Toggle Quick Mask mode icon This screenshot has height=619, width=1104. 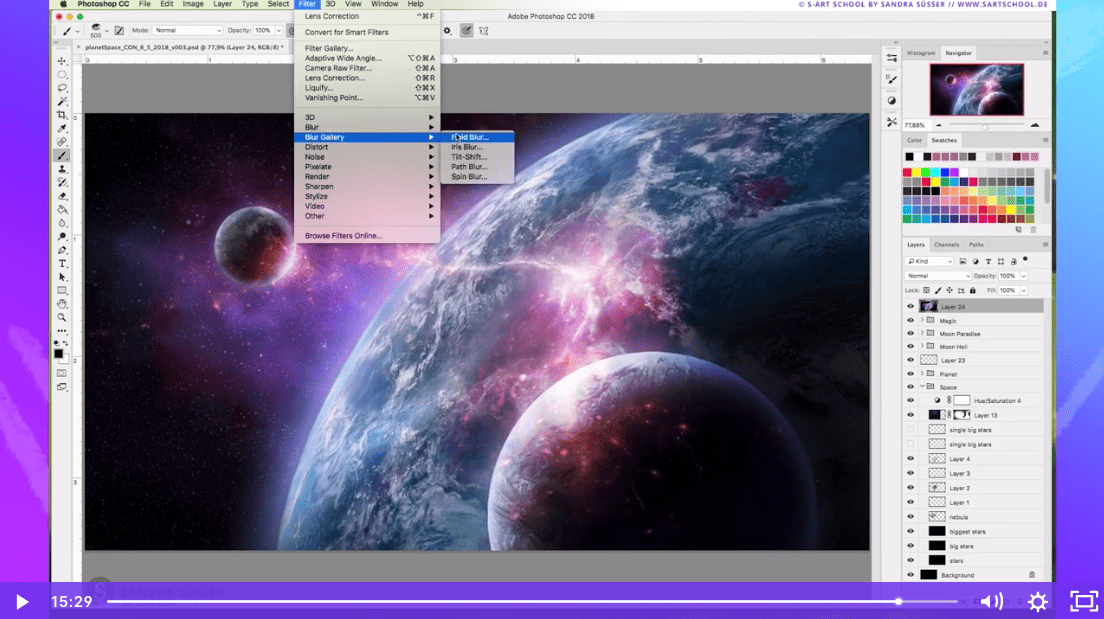(x=62, y=373)
